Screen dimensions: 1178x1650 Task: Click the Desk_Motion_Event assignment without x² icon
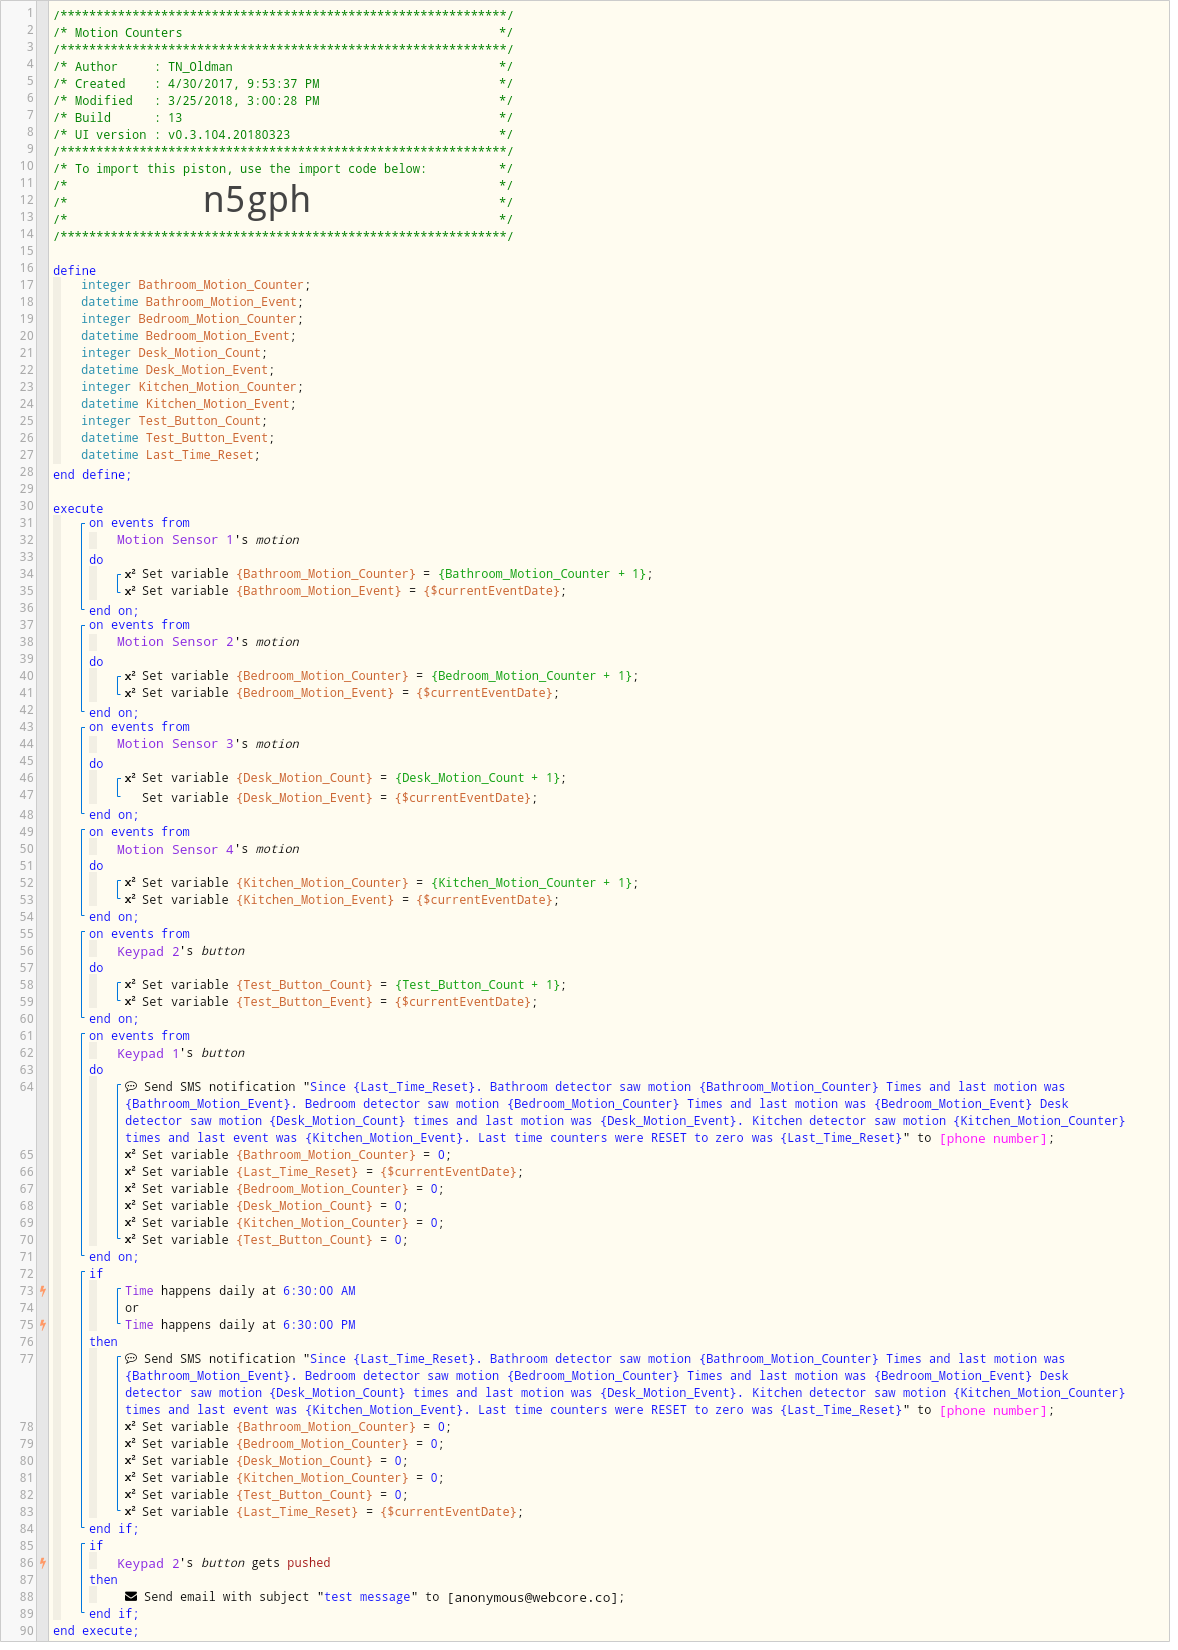(339, 798)
